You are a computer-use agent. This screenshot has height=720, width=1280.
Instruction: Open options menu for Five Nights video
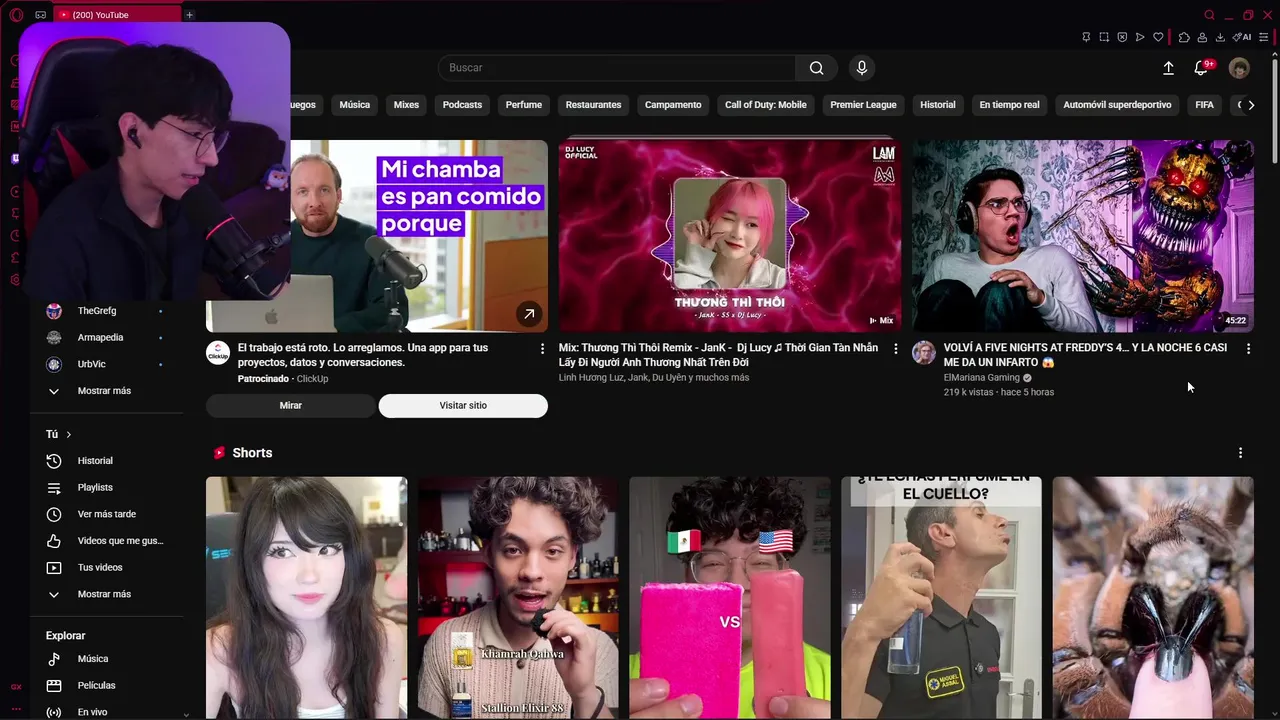[x=1248, y=348]
